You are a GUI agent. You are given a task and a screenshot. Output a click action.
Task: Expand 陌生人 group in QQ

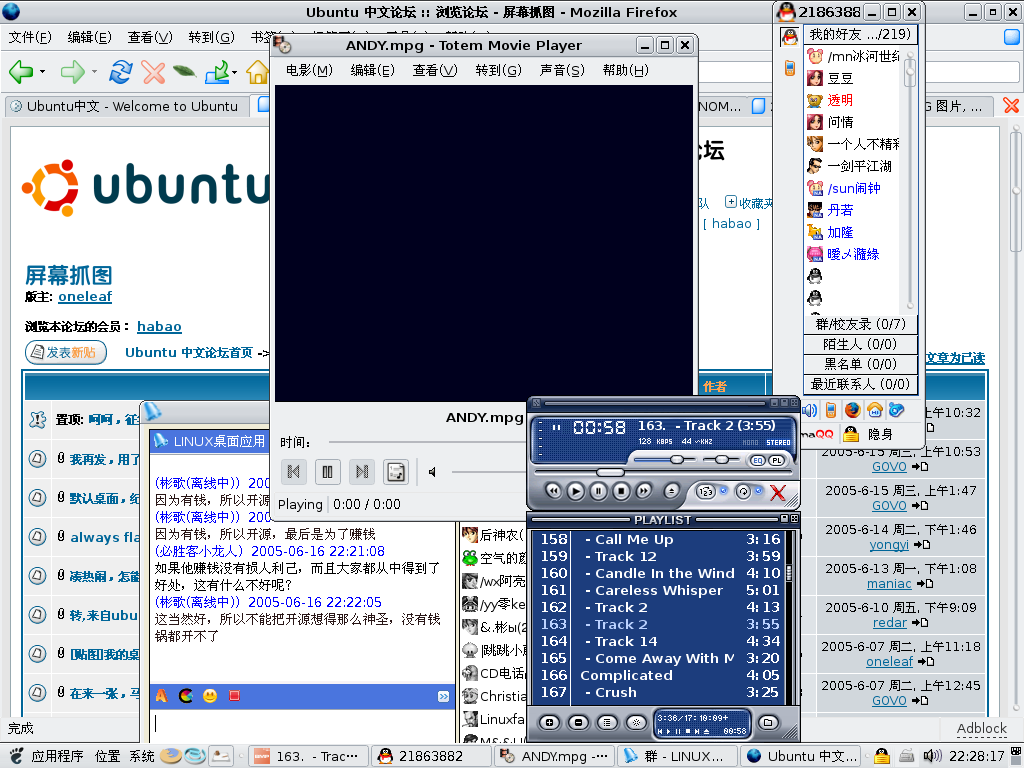pos(860,344)
